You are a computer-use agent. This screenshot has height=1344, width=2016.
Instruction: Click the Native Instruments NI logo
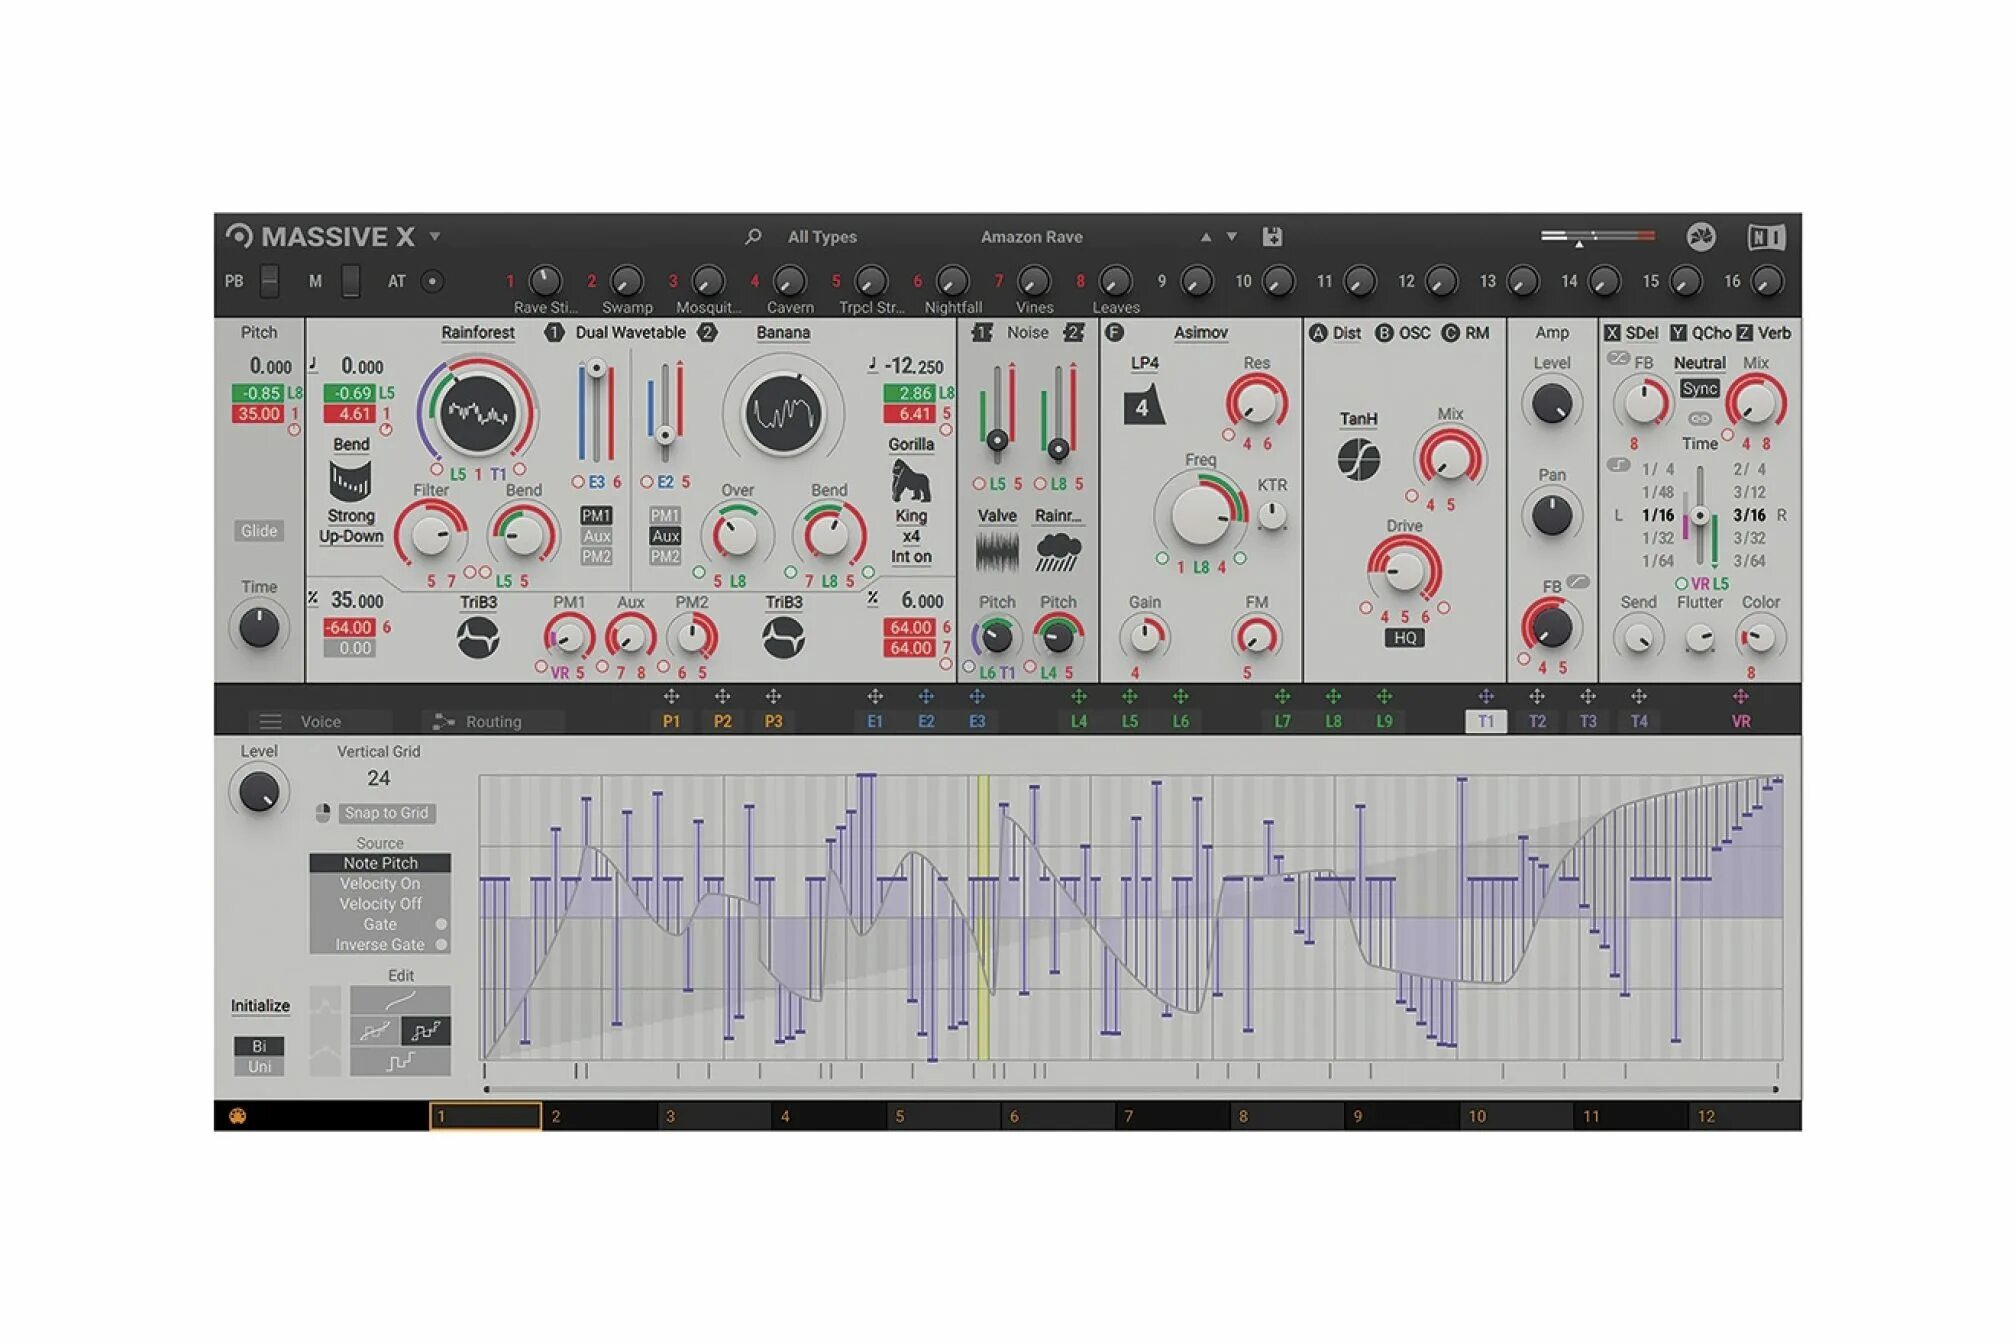tap(1765, 237)
